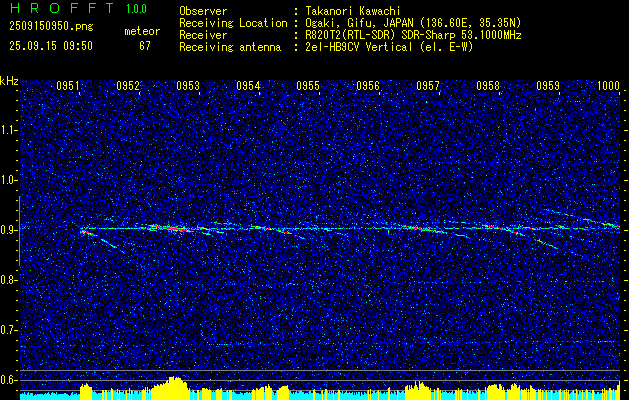Click the 2el-HB9CV Vertical antenna text
This screenshot has height=400, width=629.
[x=389, y=47]
